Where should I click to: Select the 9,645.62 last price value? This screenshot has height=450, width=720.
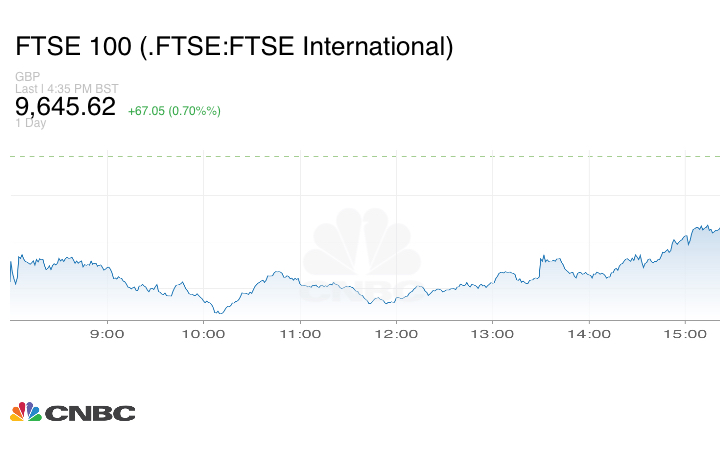coord(65,106)
